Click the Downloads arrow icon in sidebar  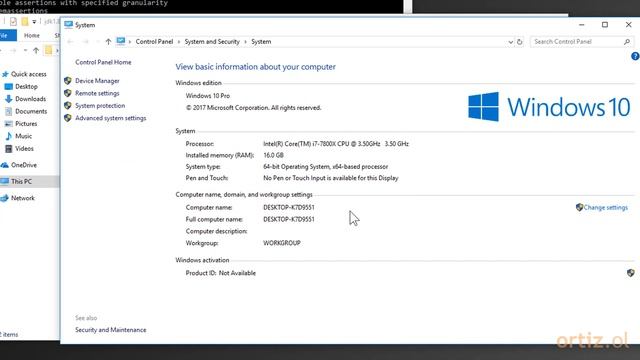tap(9, 99)
